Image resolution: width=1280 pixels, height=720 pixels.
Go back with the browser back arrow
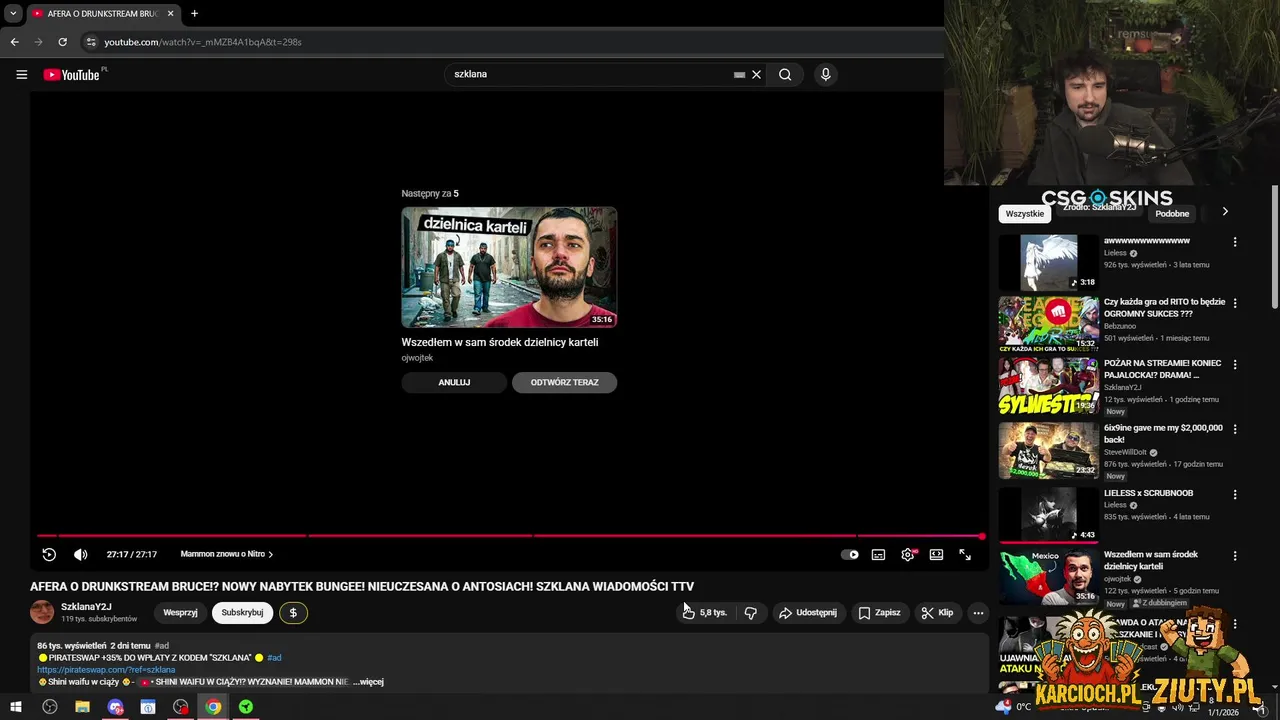14,42
